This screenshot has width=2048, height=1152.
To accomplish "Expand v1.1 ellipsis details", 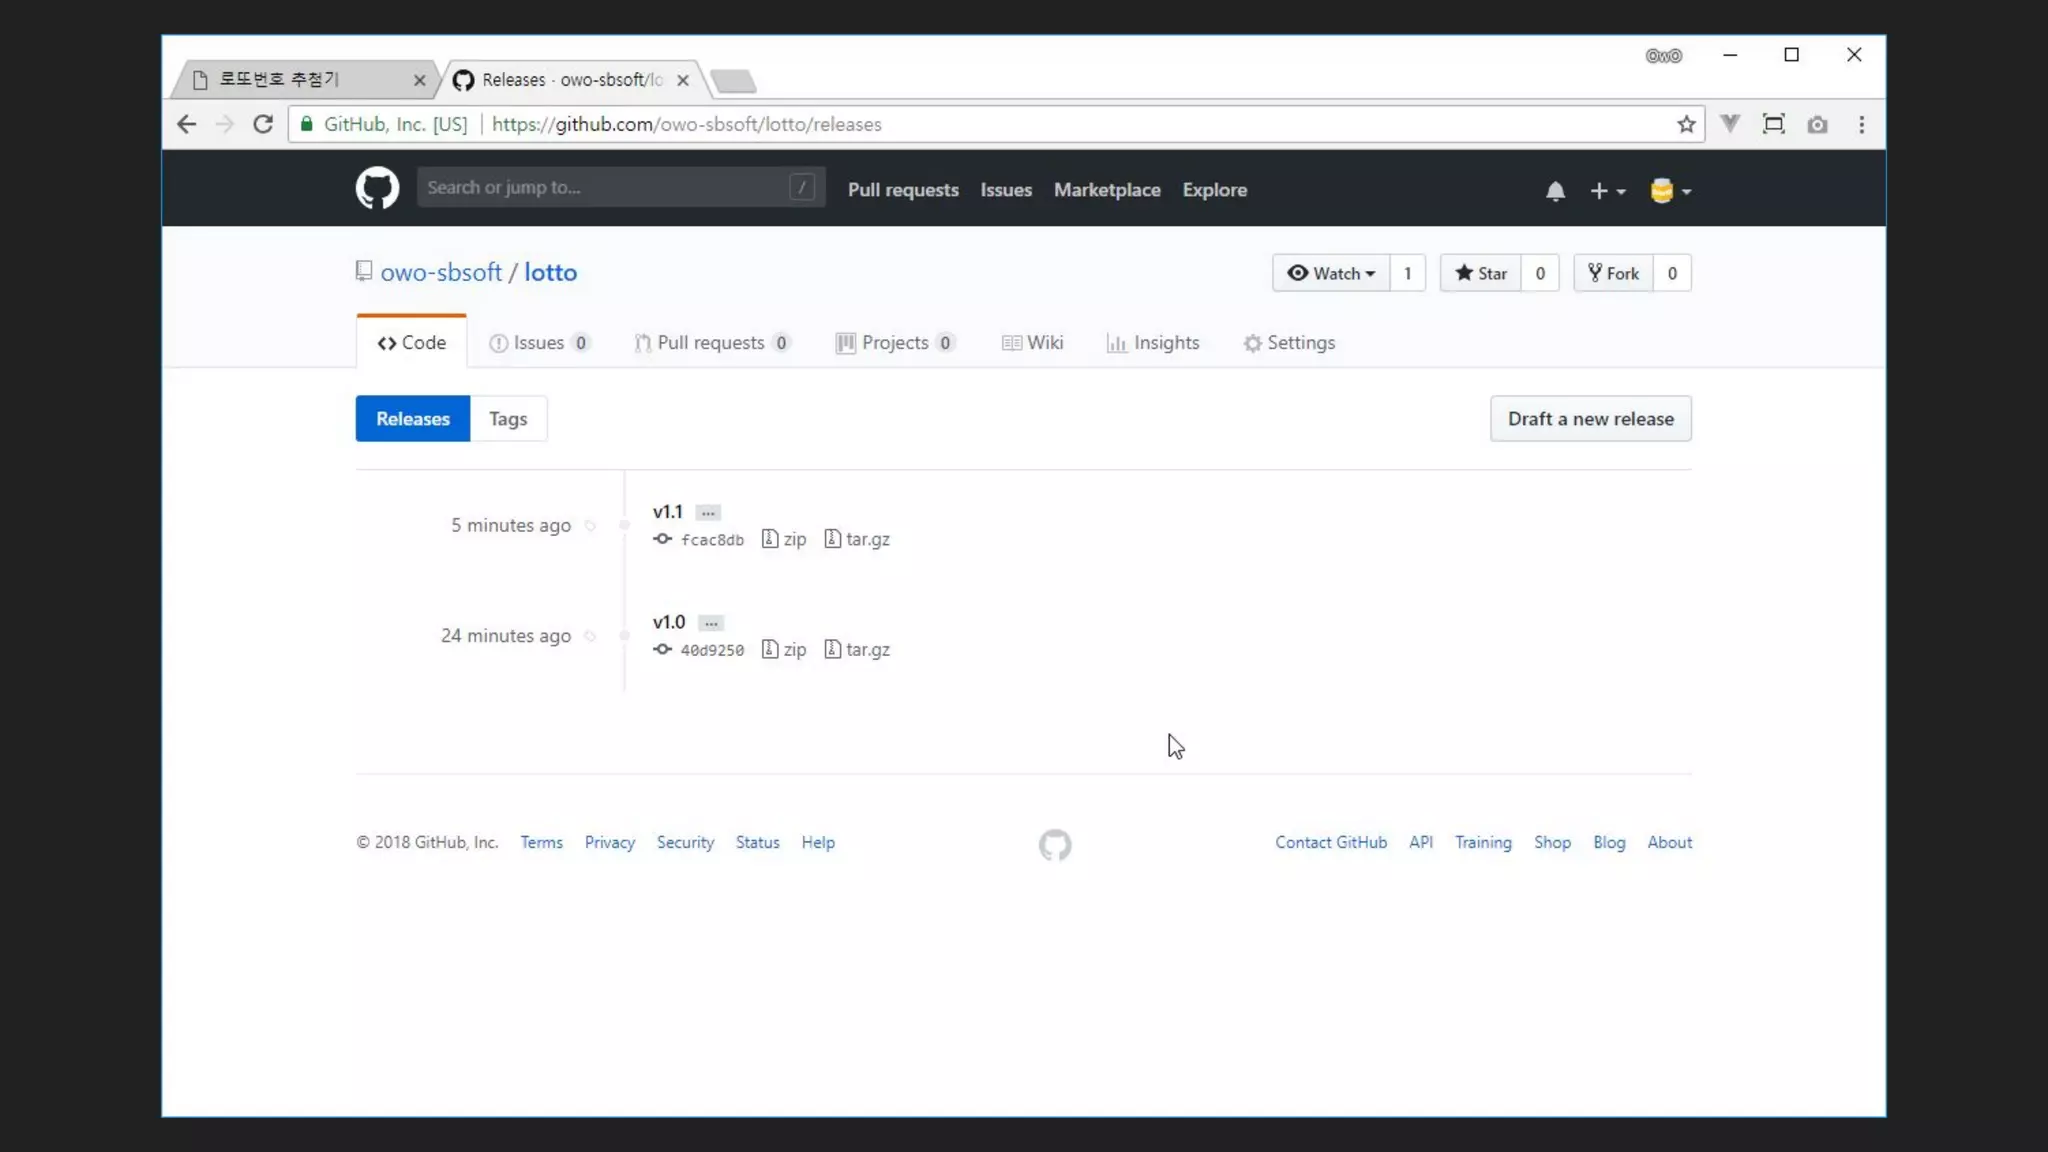I will pos(708,513).
